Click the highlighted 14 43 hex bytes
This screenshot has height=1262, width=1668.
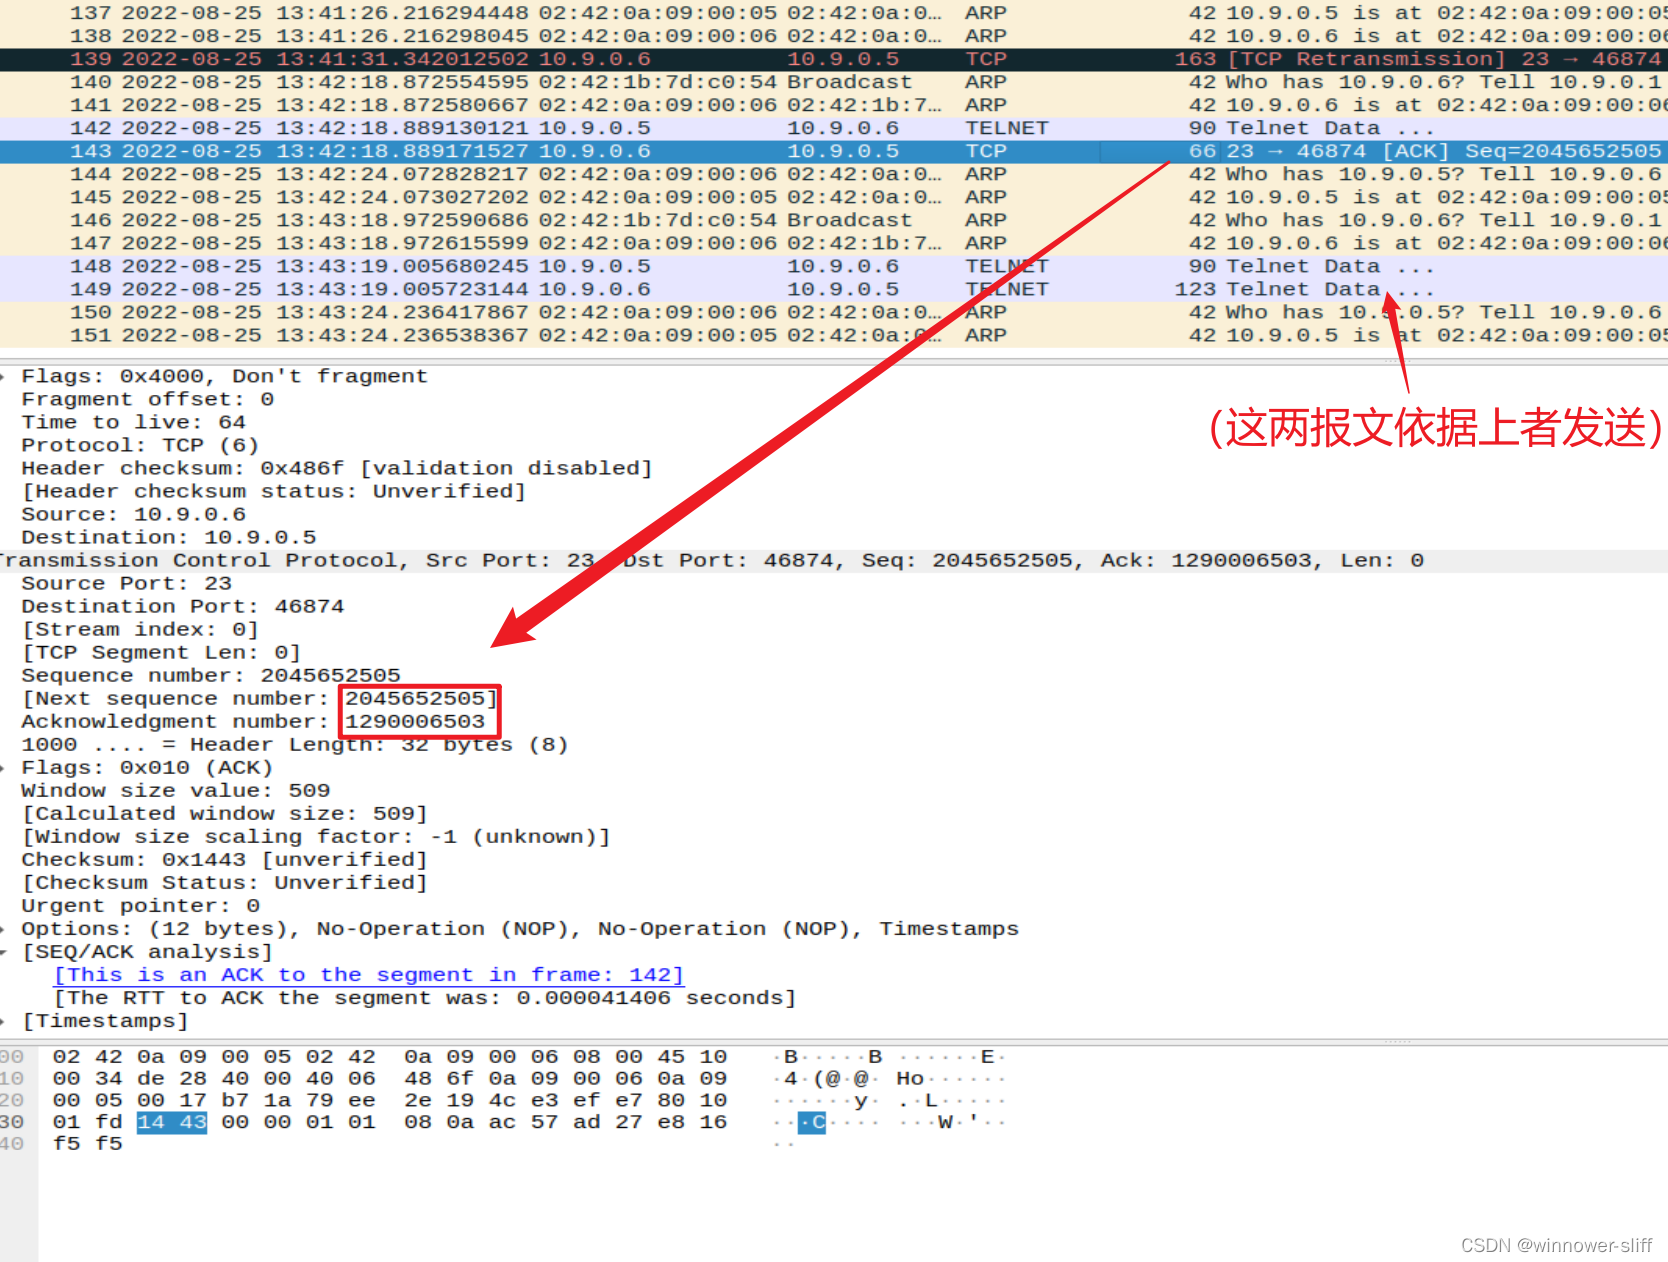click(171, 1122)
